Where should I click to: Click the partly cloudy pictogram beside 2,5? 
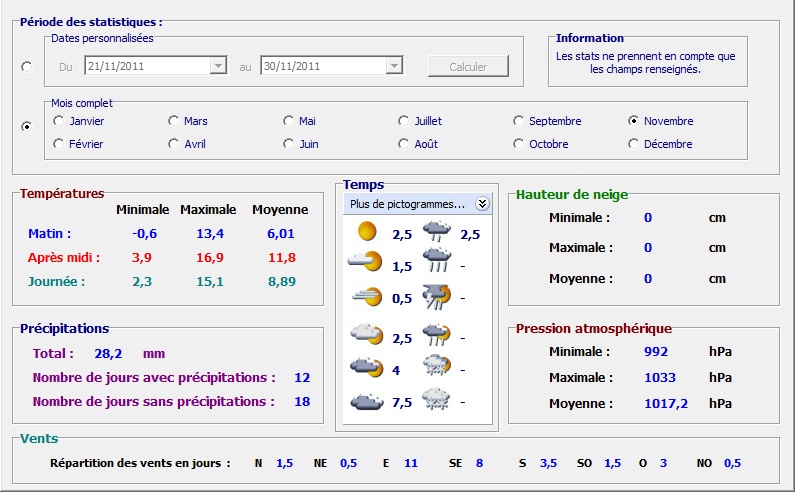[x=367, y=334]
